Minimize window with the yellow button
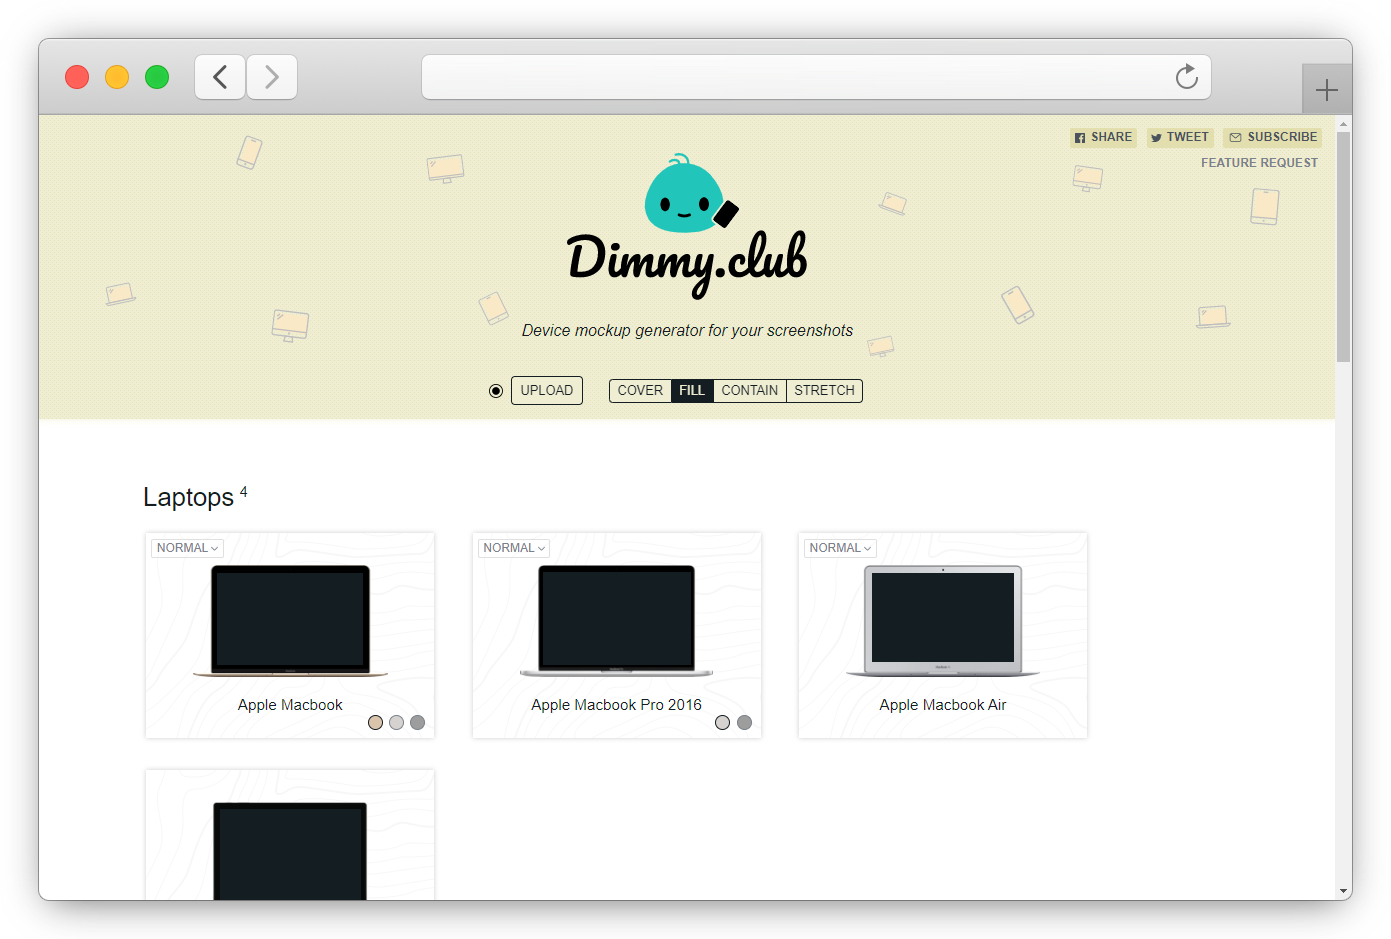Image resolution: width=1391 pixels, height=939 pixels. (x=117, y=77)
